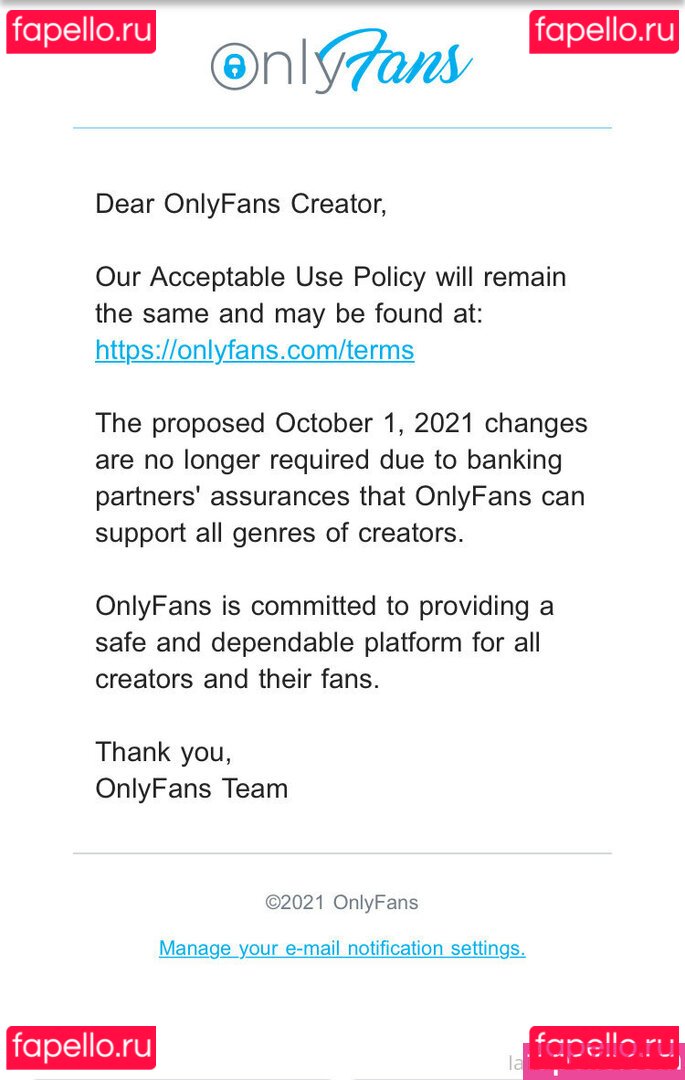Click the "Our Acceptable Use Policy" sentence

pos(330,277)
